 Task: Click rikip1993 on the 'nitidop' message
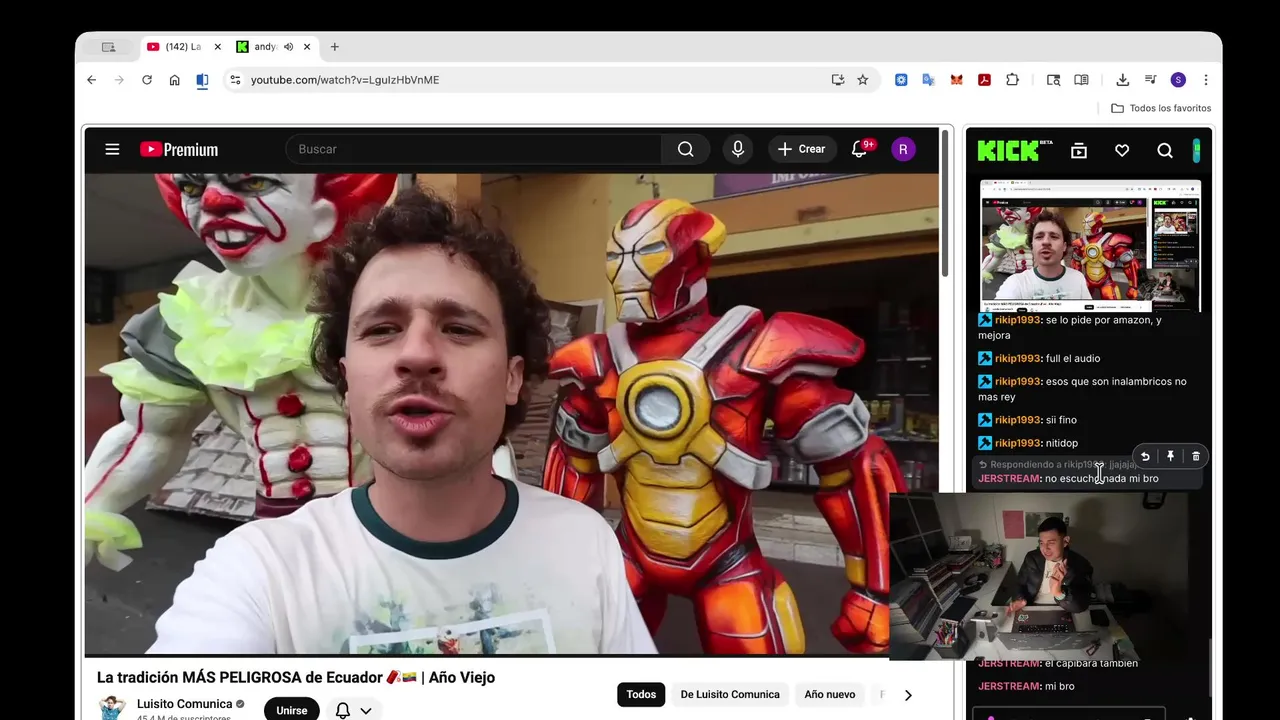point(1017,443)
